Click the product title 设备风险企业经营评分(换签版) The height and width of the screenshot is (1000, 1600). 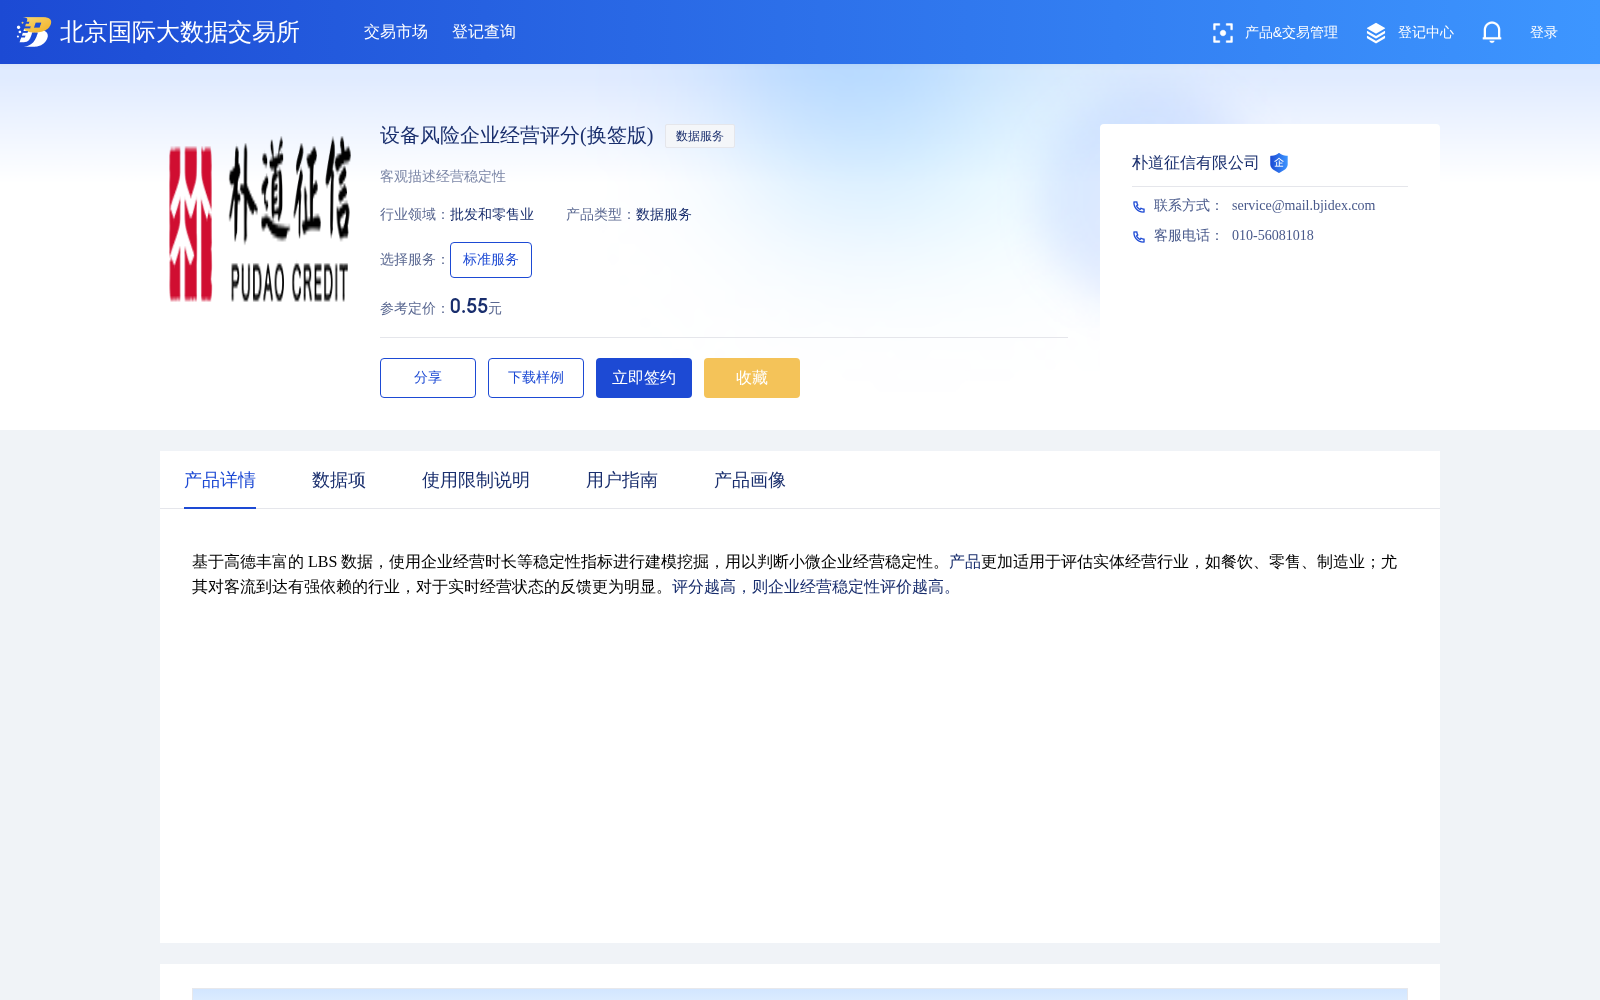pos(517,135)
